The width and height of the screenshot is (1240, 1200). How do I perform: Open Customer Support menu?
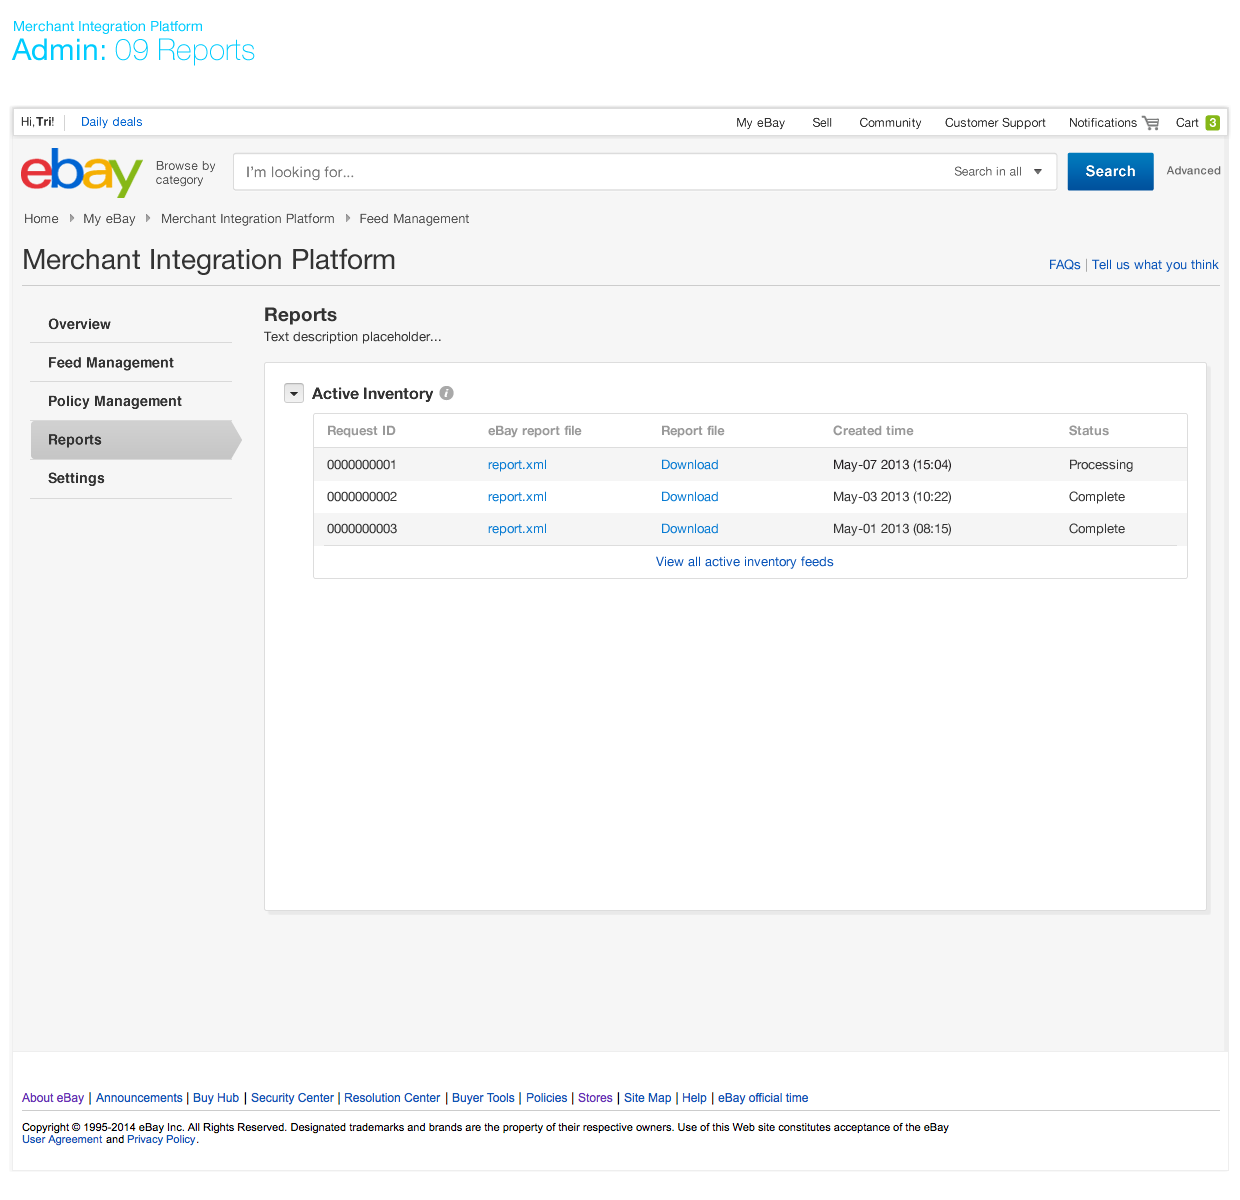point(995,123)
